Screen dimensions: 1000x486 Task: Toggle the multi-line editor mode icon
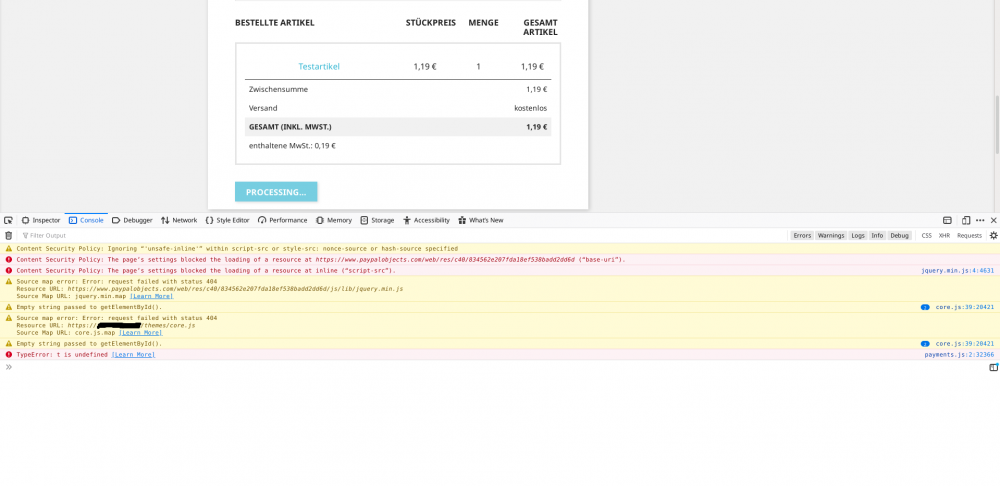tap(993, 367)
